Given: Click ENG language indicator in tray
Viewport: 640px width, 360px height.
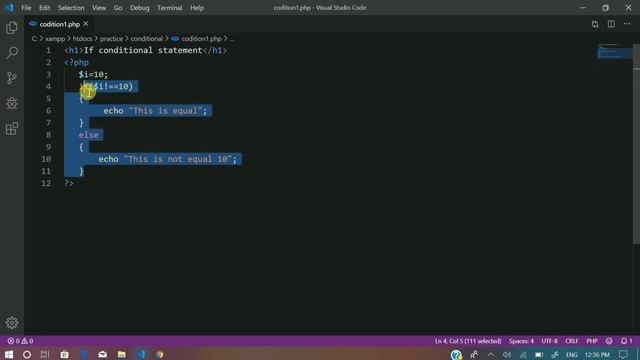Looking at the screenshot, I should [x=571, y=355].
